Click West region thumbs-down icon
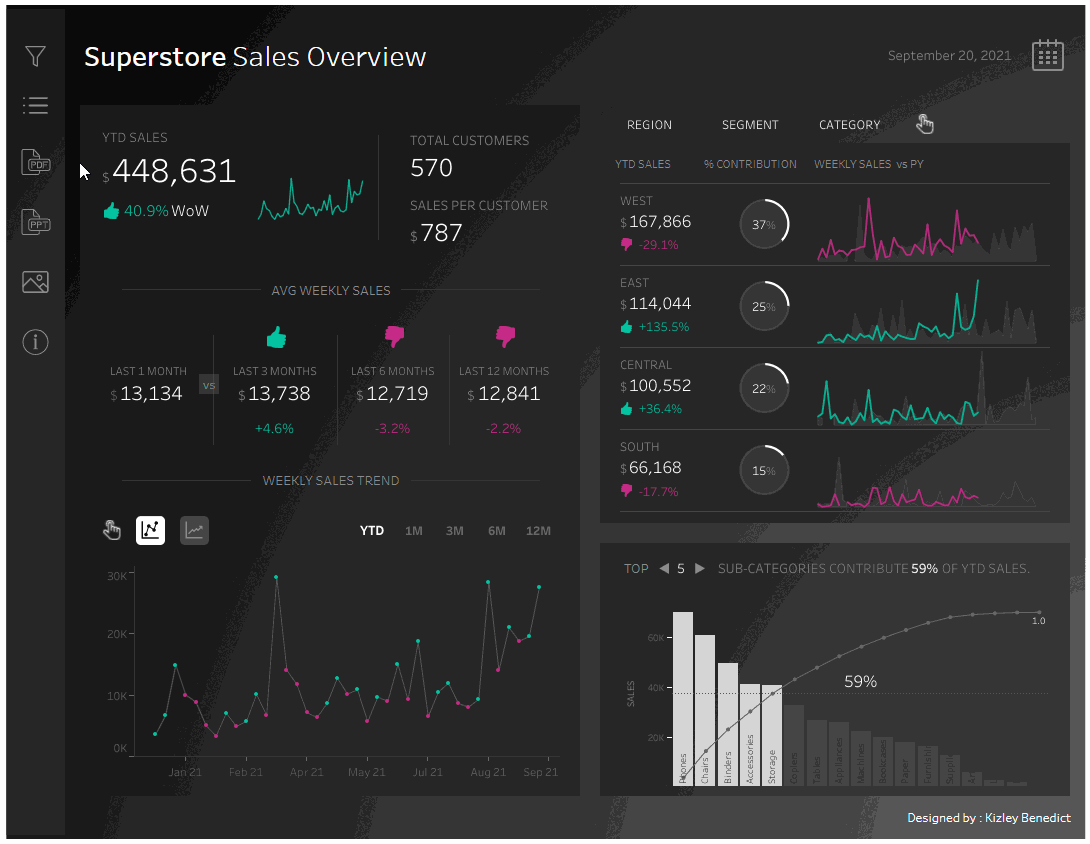Viewport: 1090px width, 844px height. (626, 245)
